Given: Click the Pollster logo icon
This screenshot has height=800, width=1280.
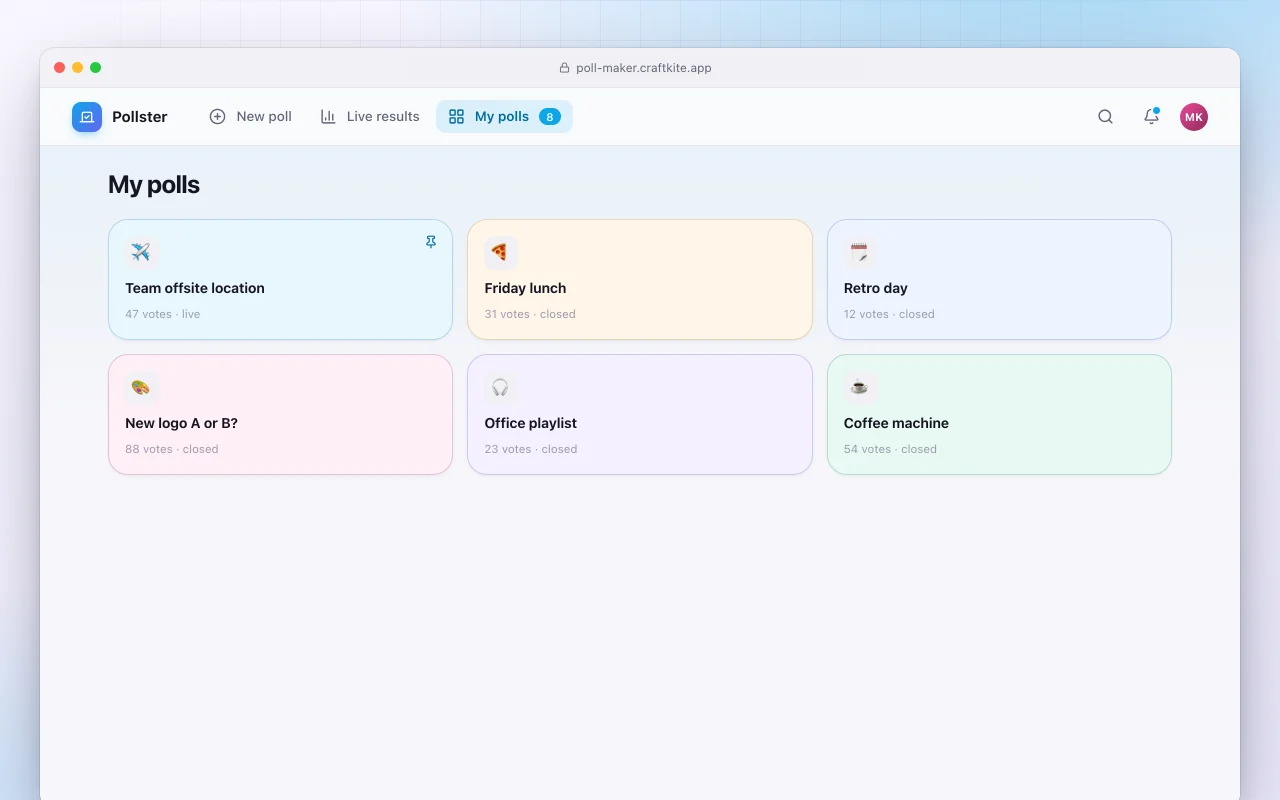Looking at the screenshot, I should pos(87,117).
